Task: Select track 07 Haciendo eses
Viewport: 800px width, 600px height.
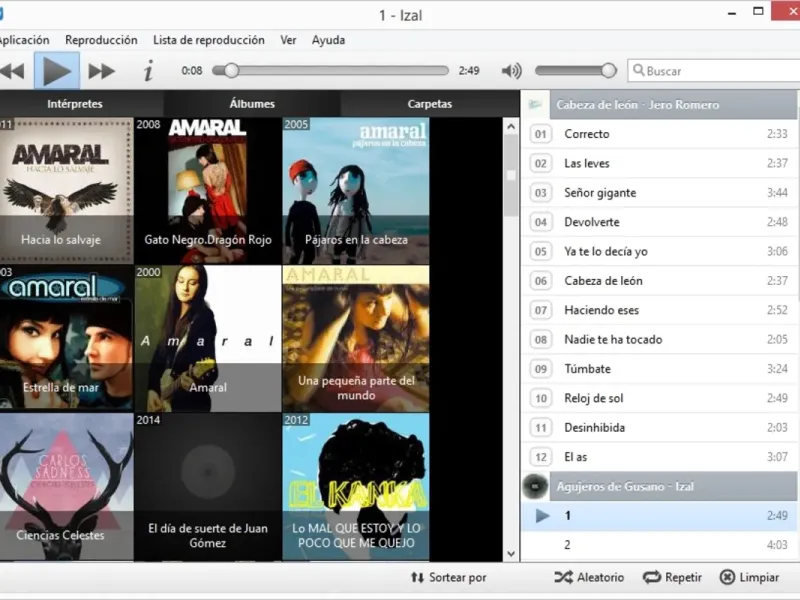Action: click(659, 310)
